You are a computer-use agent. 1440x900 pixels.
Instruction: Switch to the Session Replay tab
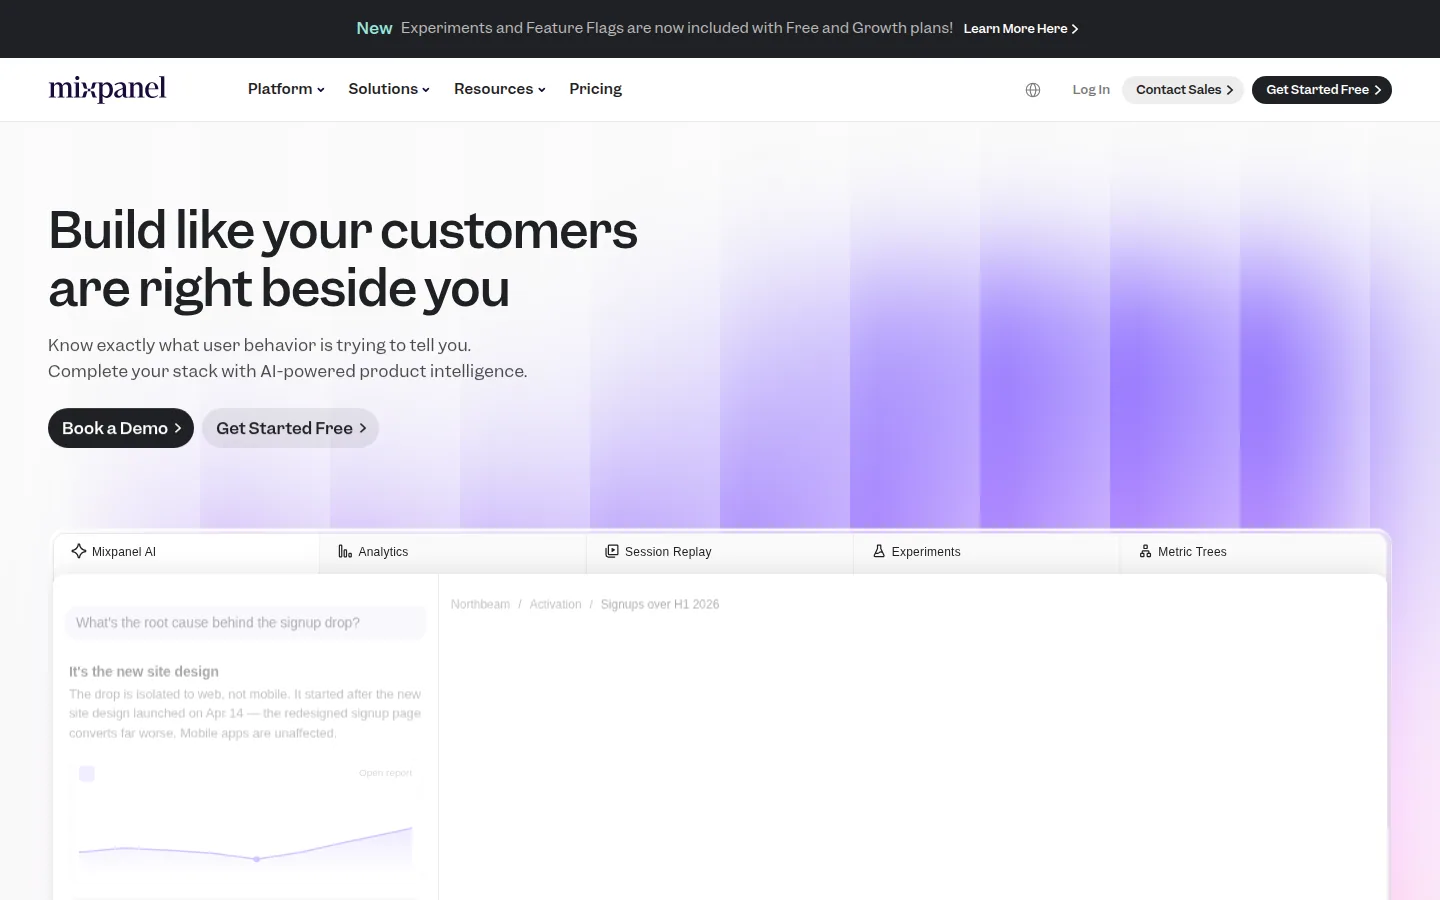click(720, 552)
